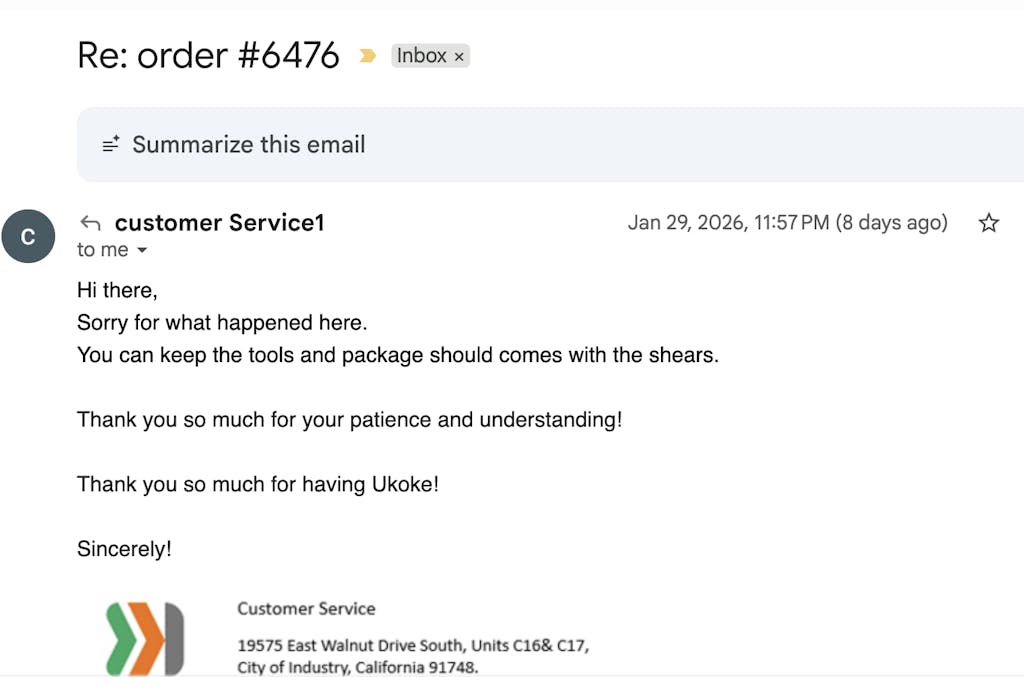Image resolution: width=1024 pixels, height=697 pixels.
Task: Click the yellow importance marker
Action: (368, 56)
